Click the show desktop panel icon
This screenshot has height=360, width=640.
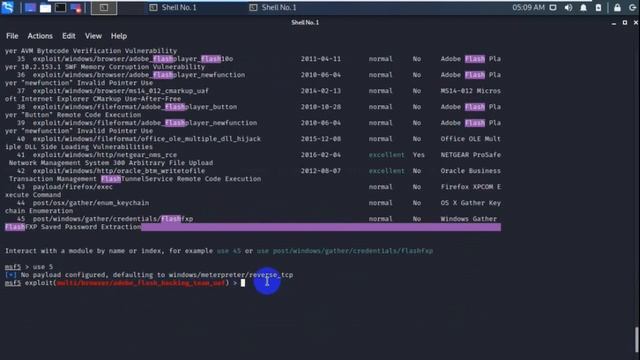click(30, 8)
